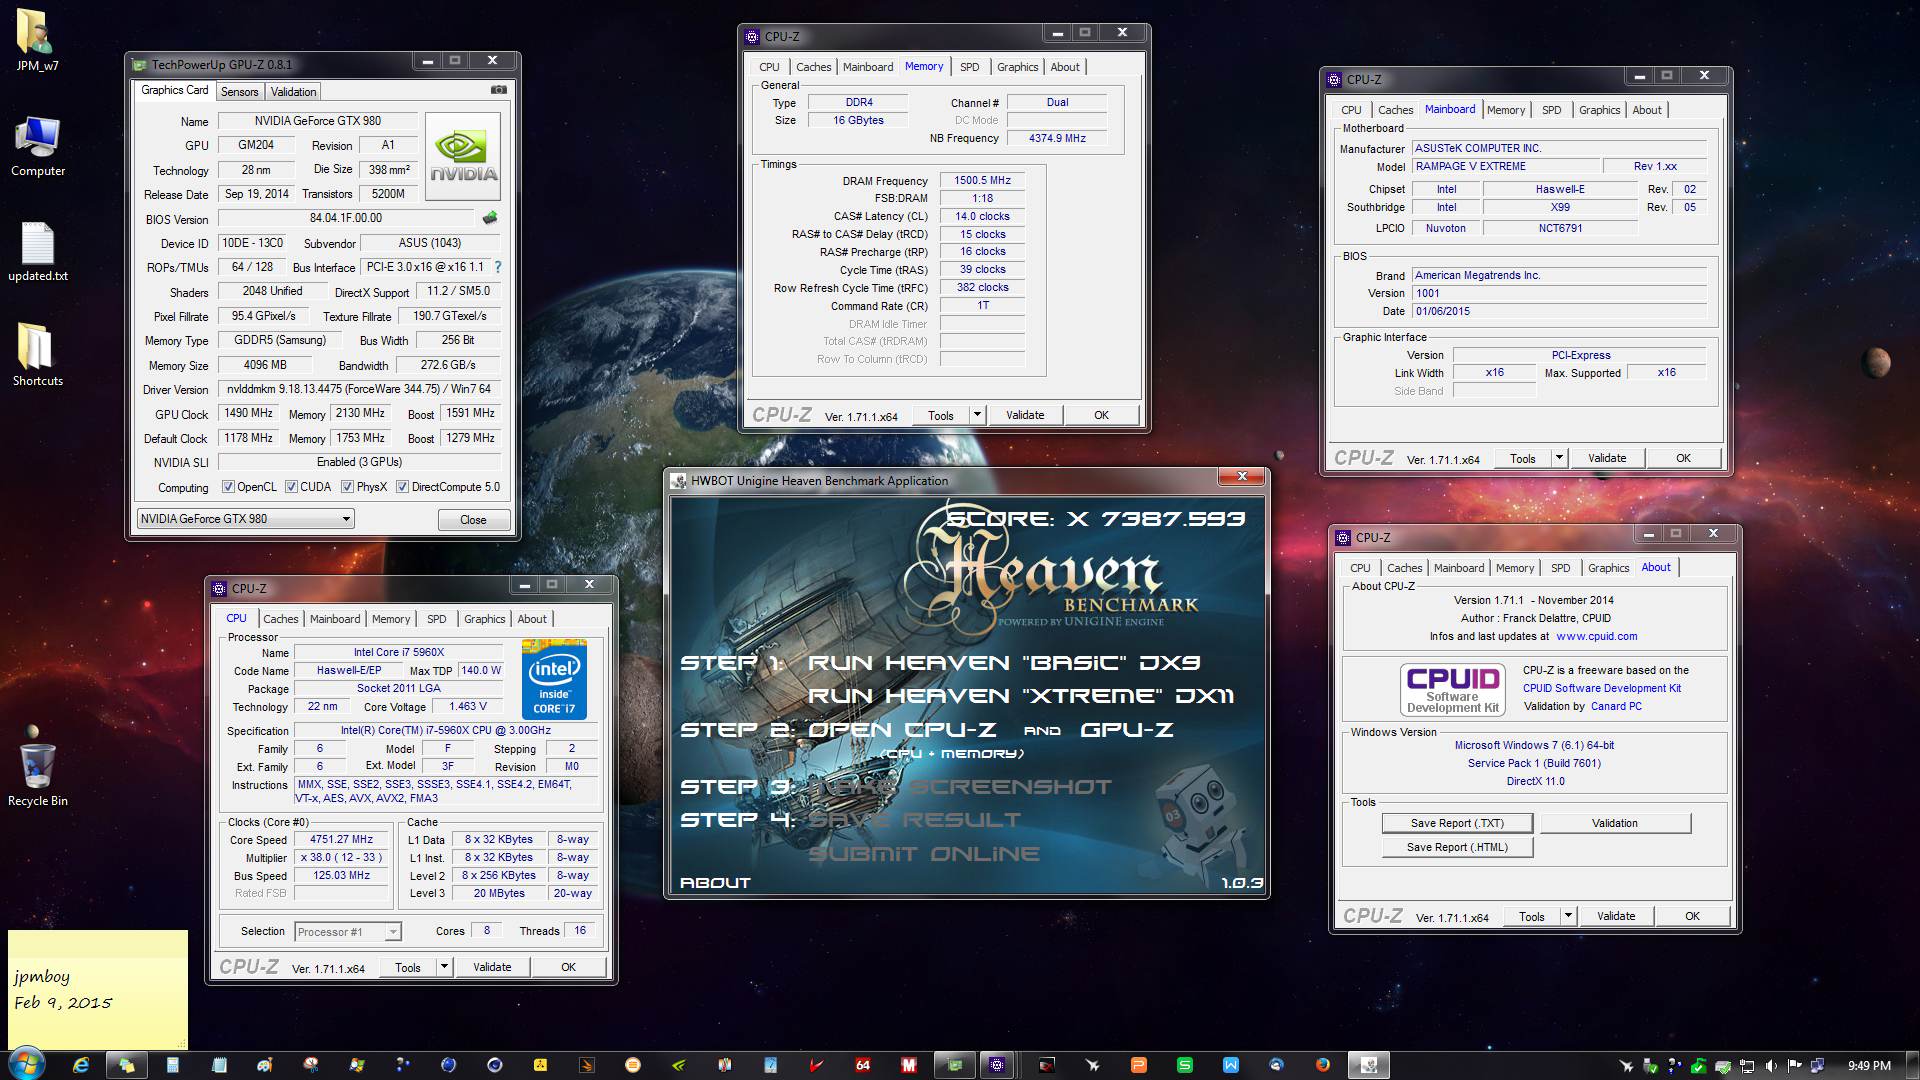Click the Action Center flag tray icon

(1794, 1066)
